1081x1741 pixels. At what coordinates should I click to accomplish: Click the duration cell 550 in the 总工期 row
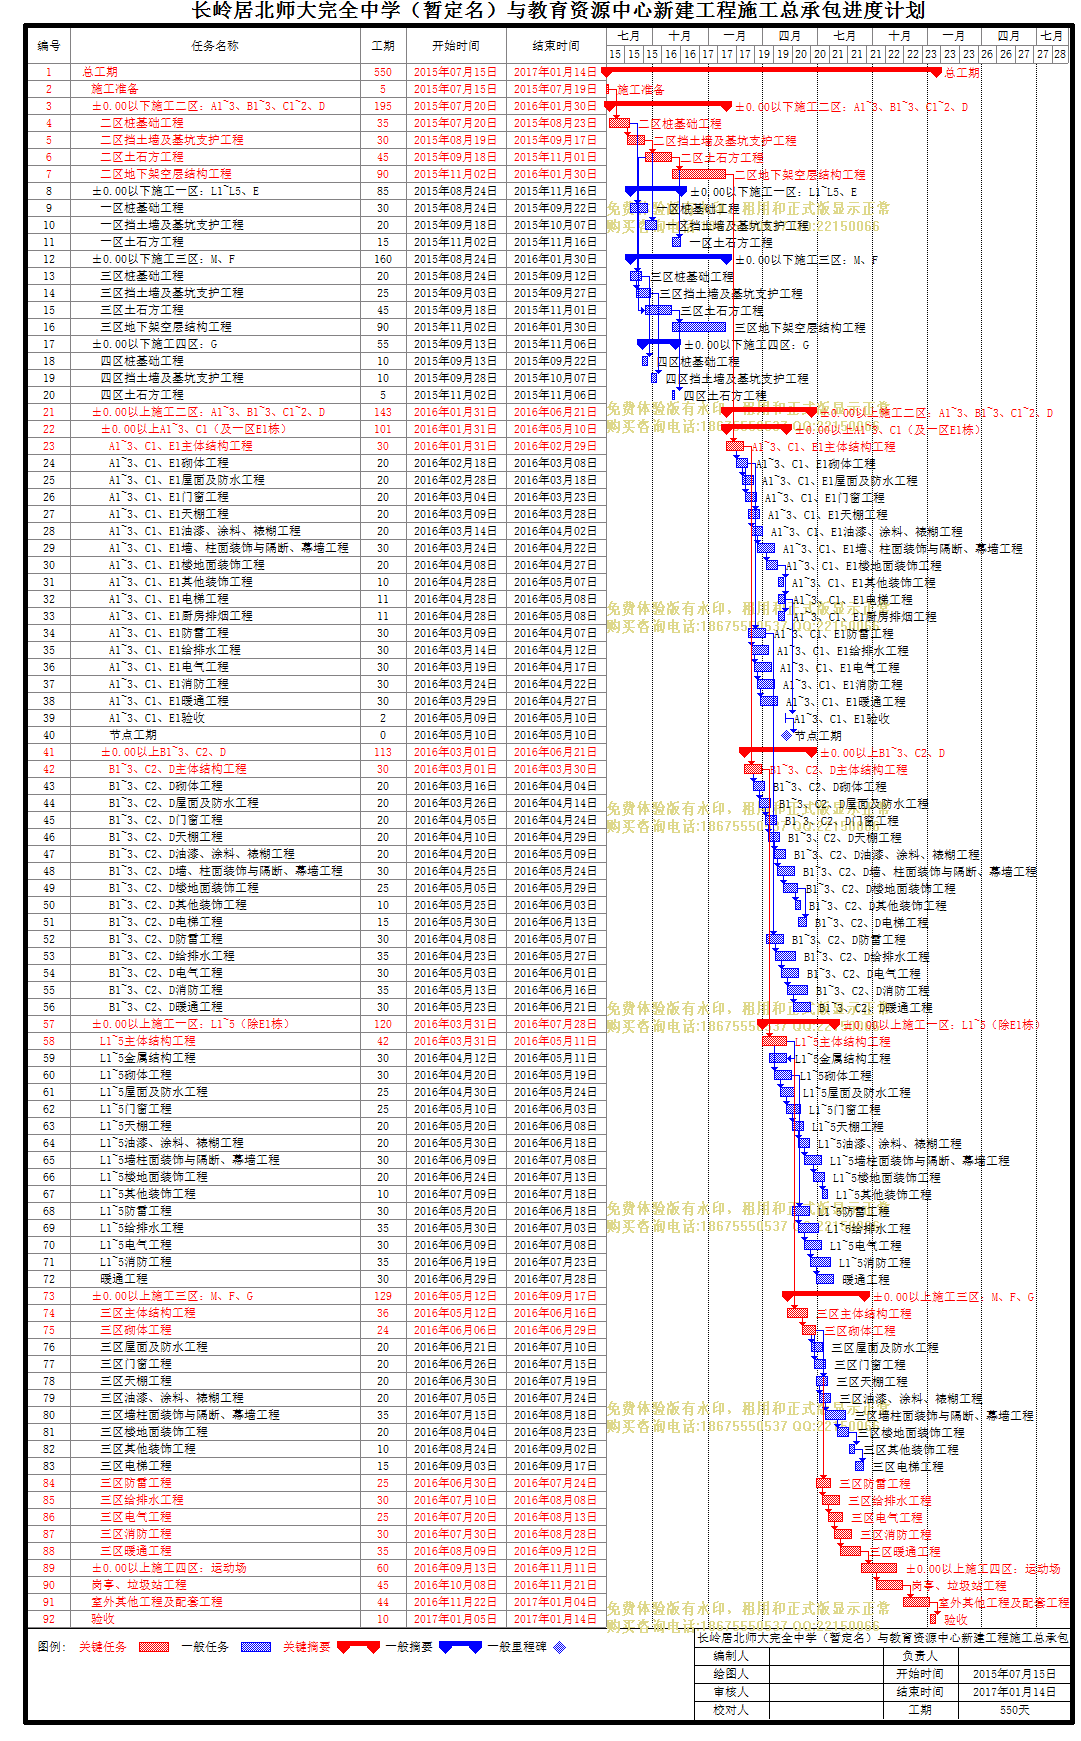coord(383,72)
